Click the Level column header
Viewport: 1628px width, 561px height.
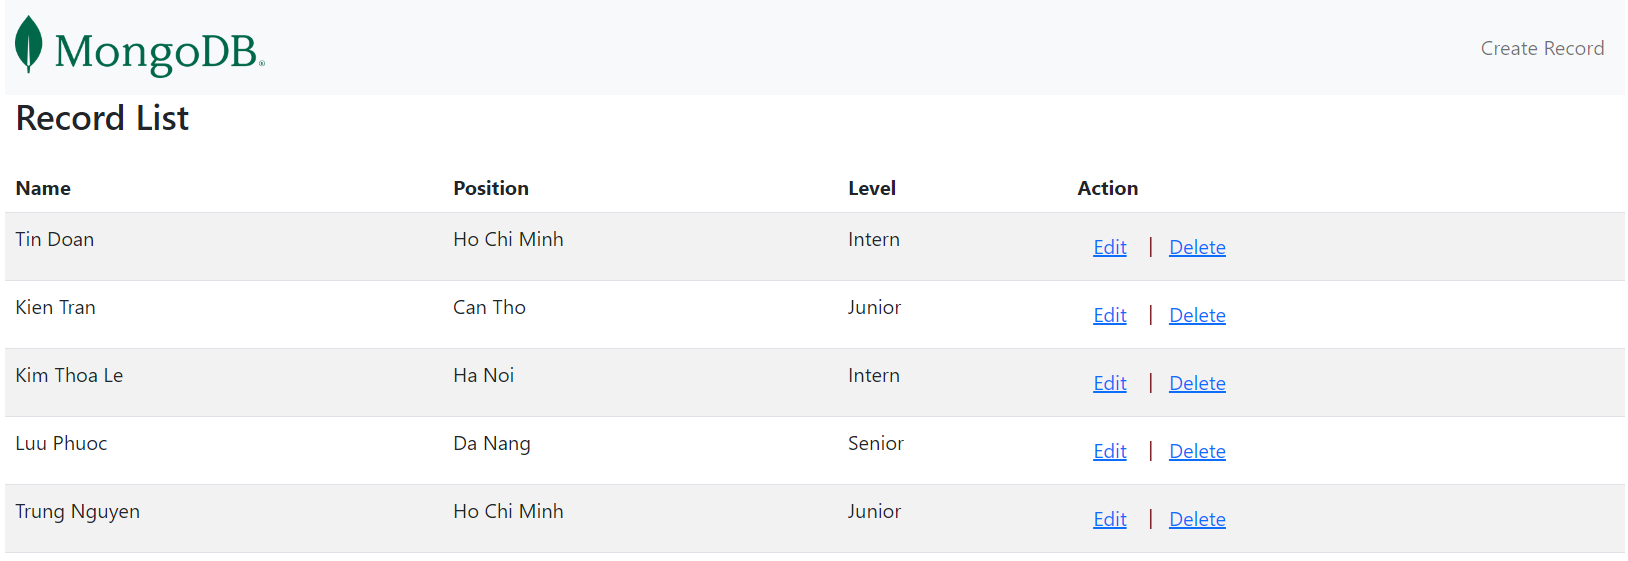(871, 188)
